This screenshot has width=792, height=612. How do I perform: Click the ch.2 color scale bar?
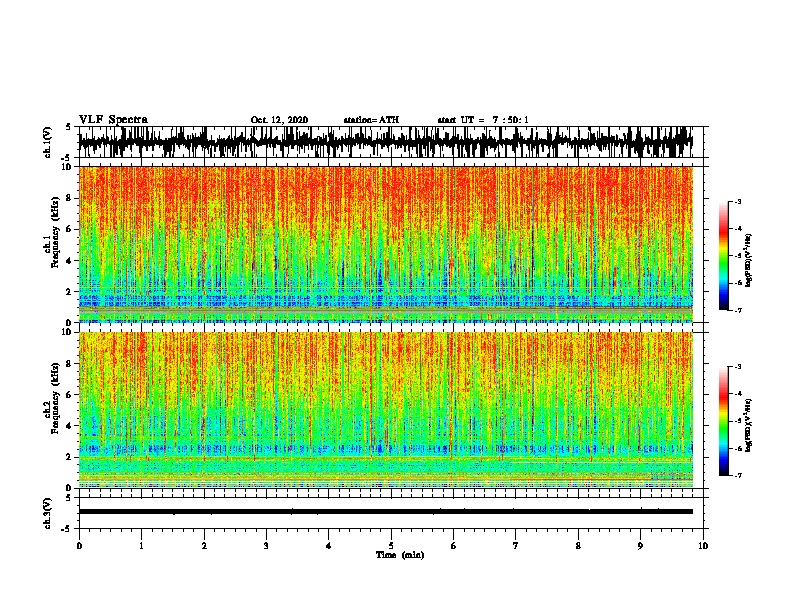[723, 421]
